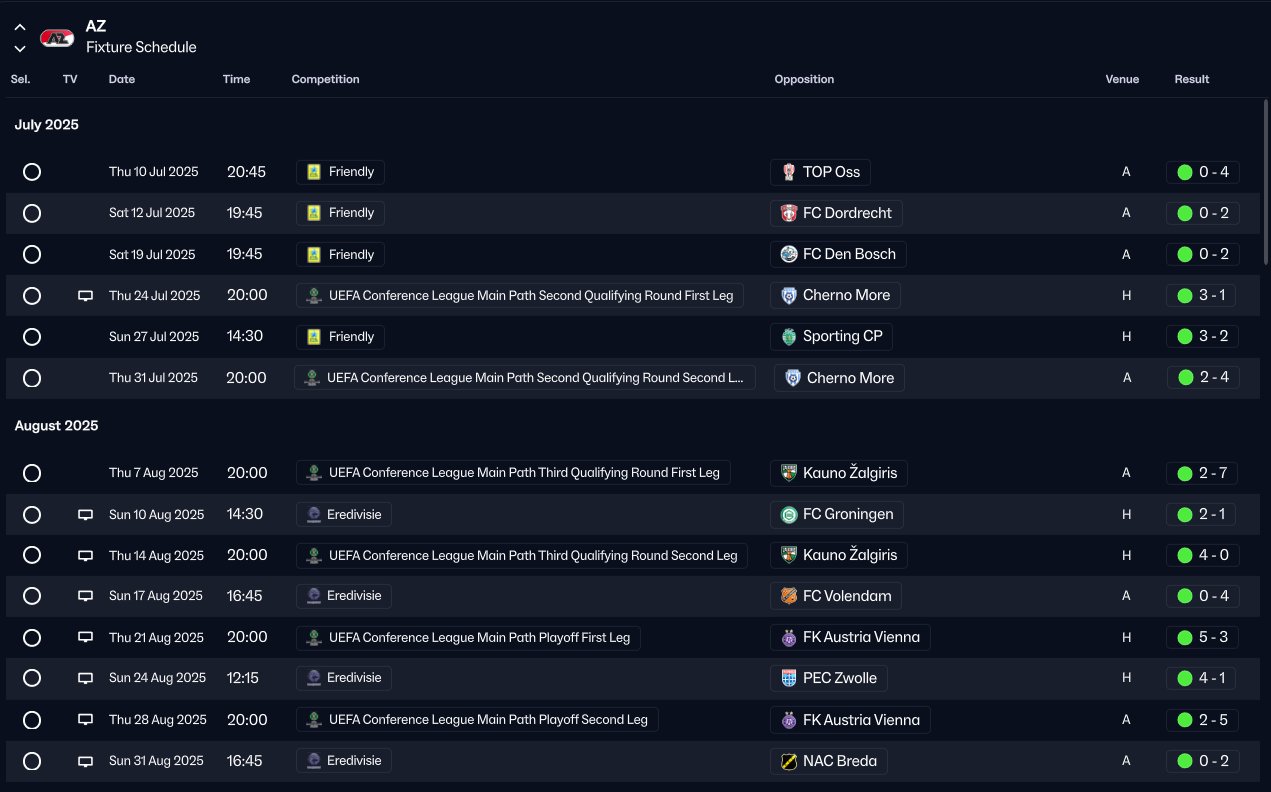
Task: View 2 - 5 result against Austria Vienna
Action: [x=1203, y=720]
